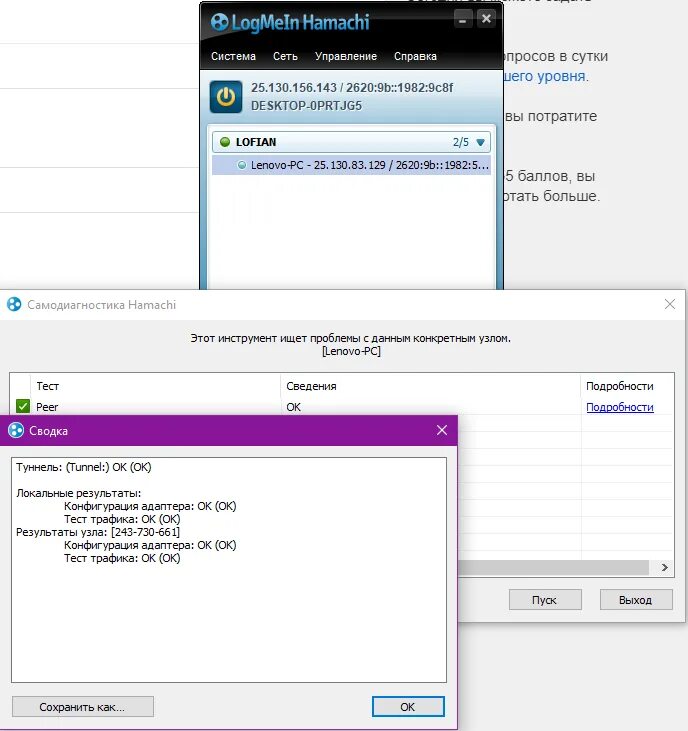Open the Управление menu
The height and width of the screenshot is (731, 688).
346,56
